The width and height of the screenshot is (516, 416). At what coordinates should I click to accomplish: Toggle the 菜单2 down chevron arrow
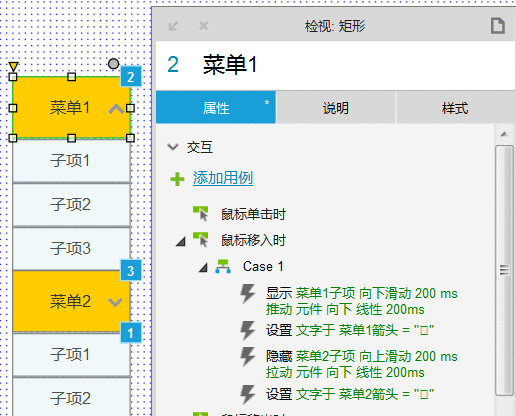115,302
